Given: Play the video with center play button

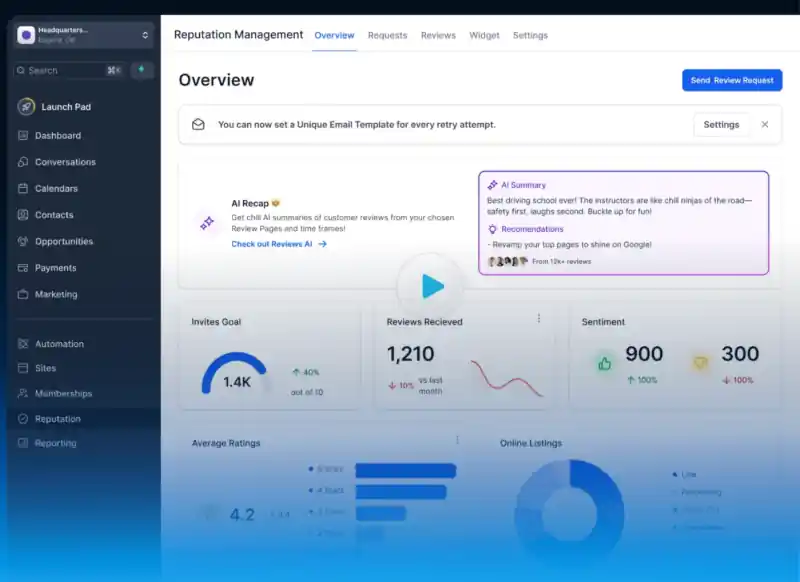Looking at the screenshot, I should tap(431, 286).
